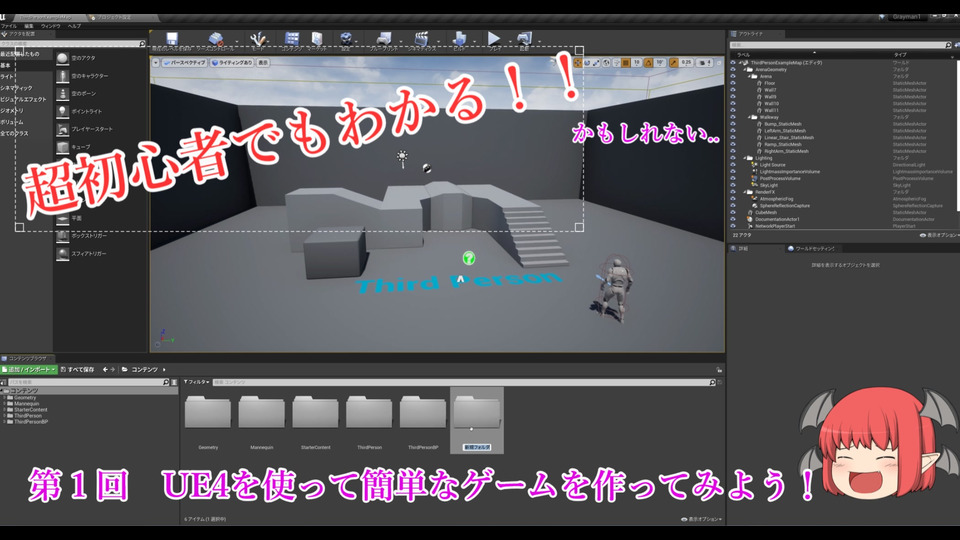Open the Help menu
This screenshot has width=960, height=540.
tap(74, 26)
